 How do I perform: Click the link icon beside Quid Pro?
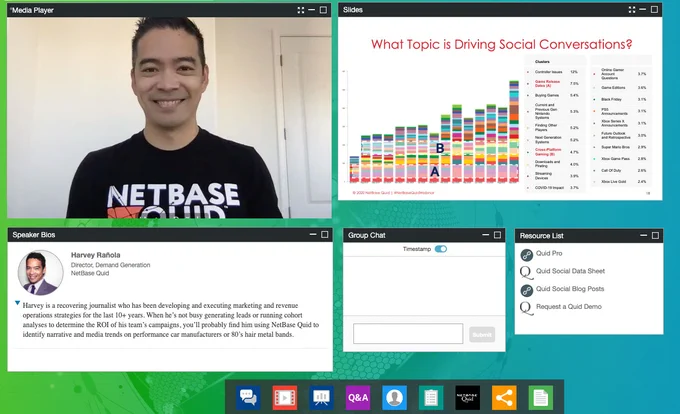tap(526, 254)
